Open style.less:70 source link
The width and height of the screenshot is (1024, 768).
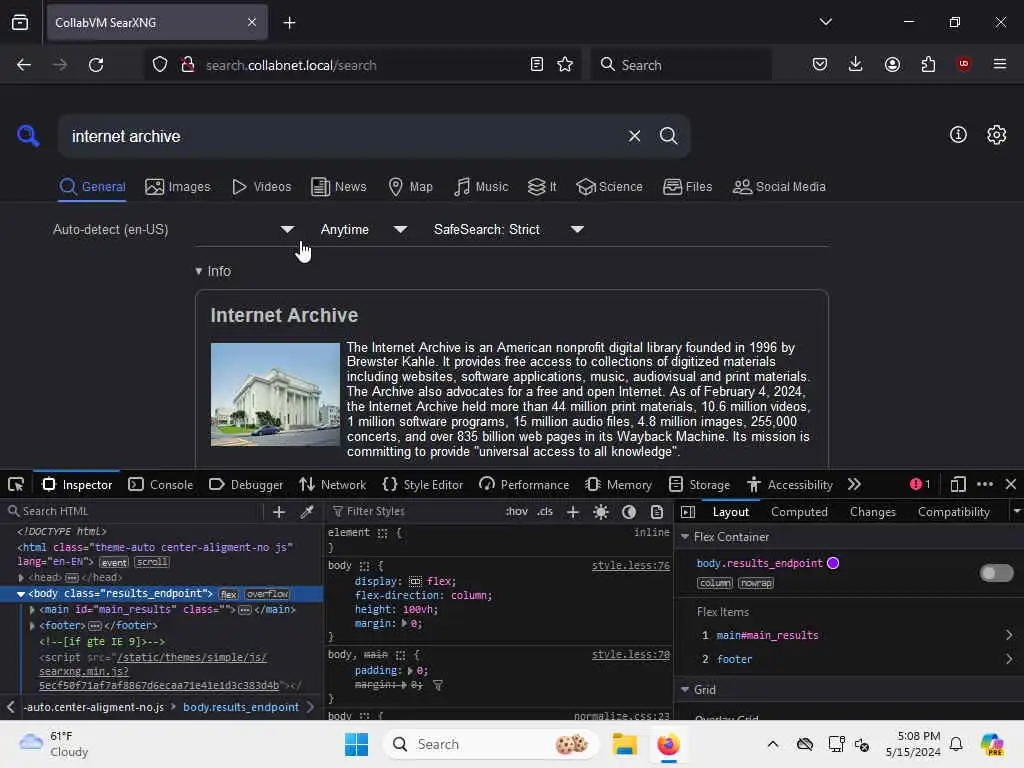(630, 654)
